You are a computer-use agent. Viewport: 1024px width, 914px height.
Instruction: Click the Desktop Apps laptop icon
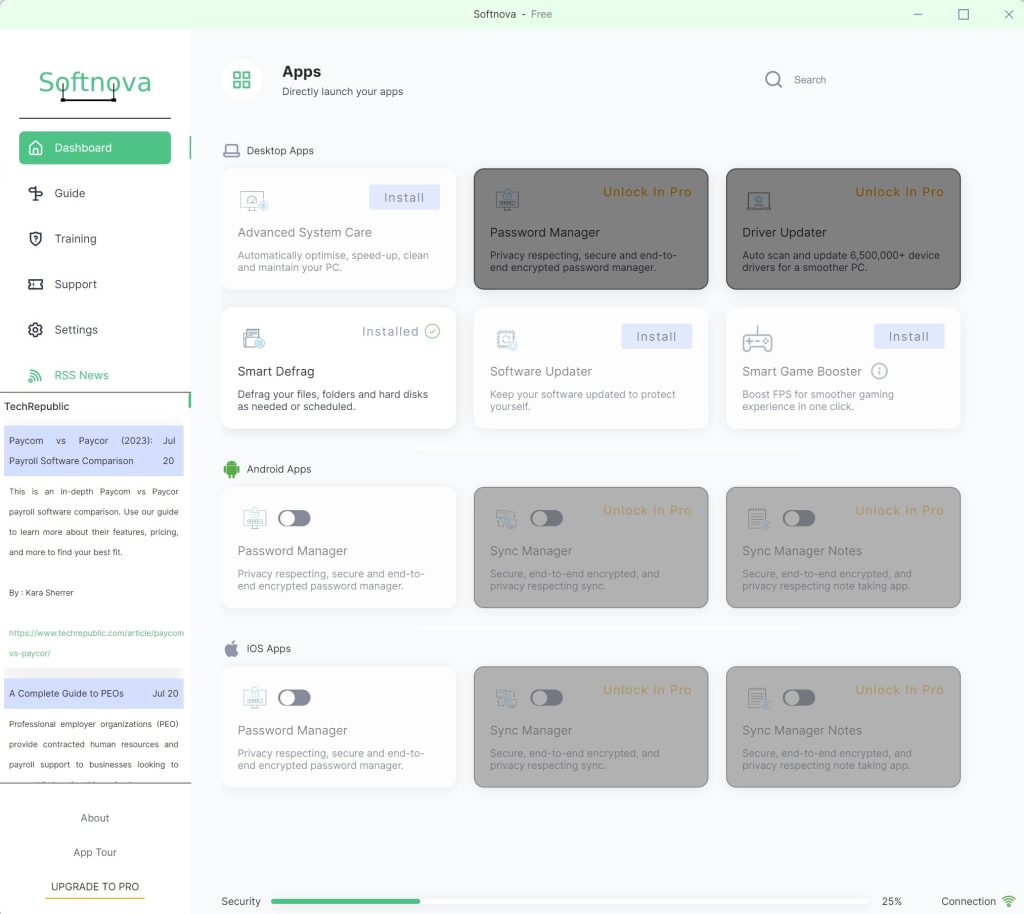tap(231, 151)
